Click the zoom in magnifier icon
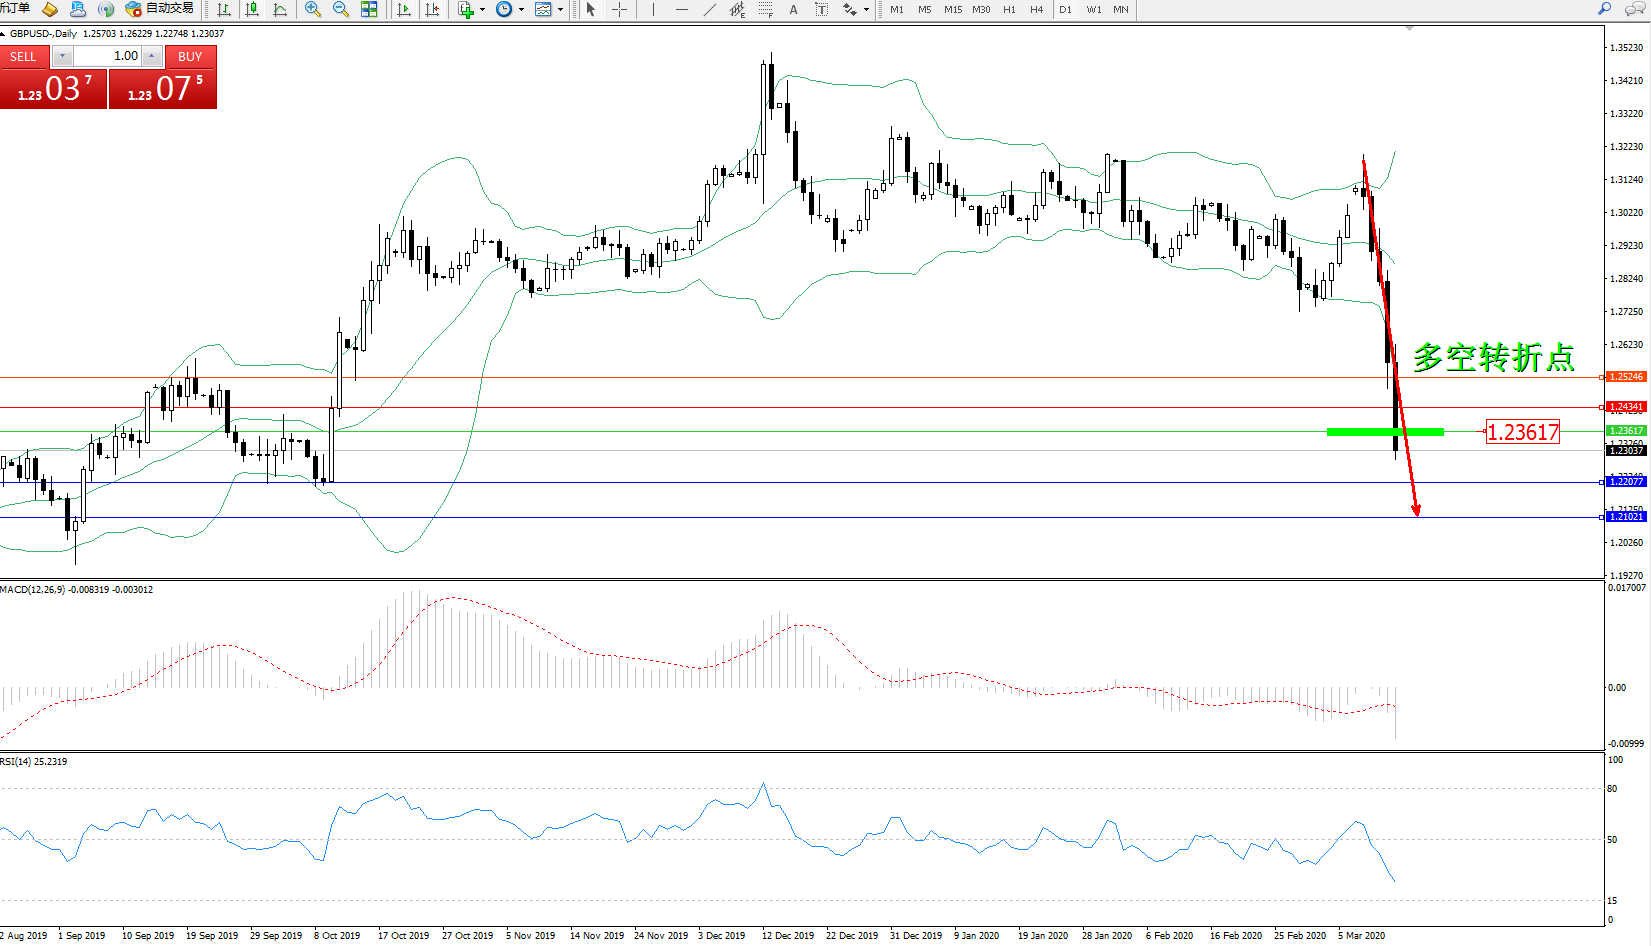Screen dimensions: 1651x946 click(x=313, y=9)
